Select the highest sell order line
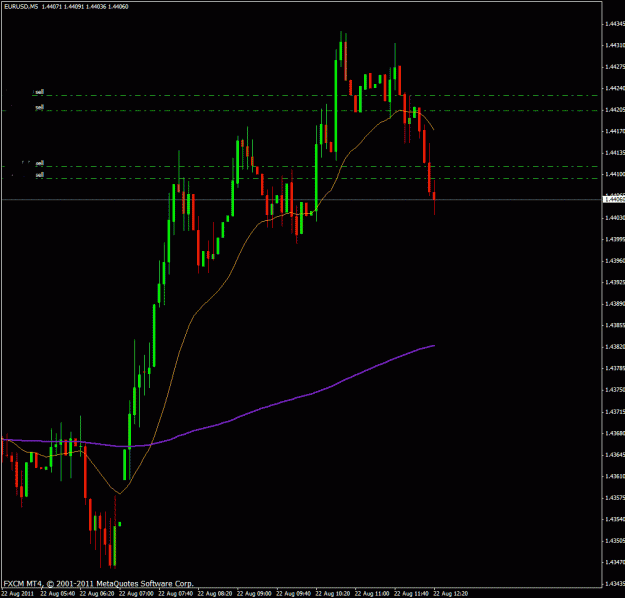This screenshot has width=625, height=598. click(x=315, y=96)
